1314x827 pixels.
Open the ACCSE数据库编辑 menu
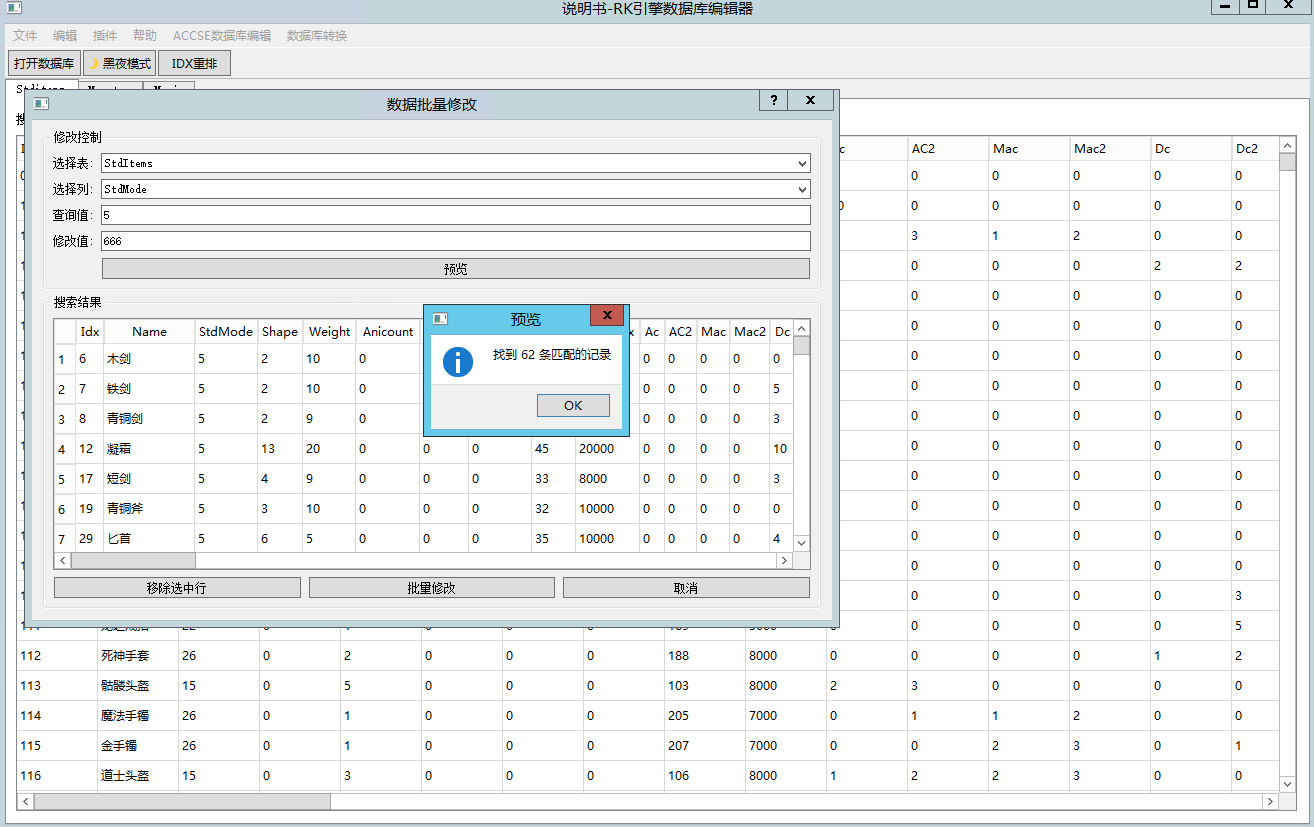pyautogui.click(x=221, y=36)
